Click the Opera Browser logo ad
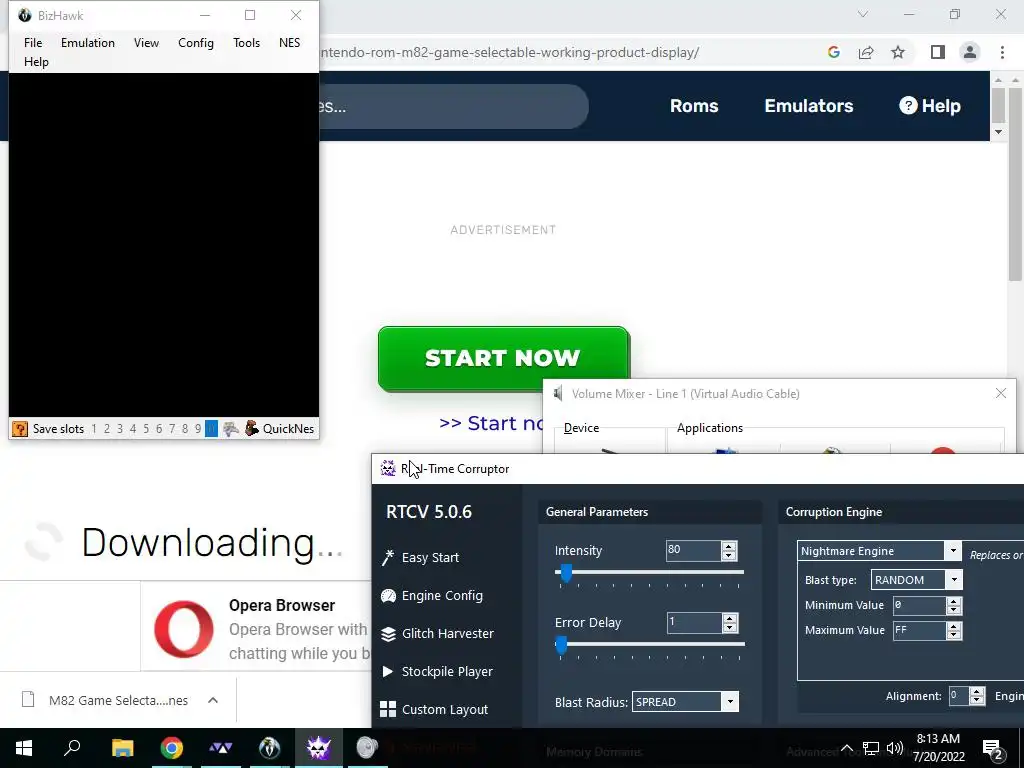 point(184,629)
